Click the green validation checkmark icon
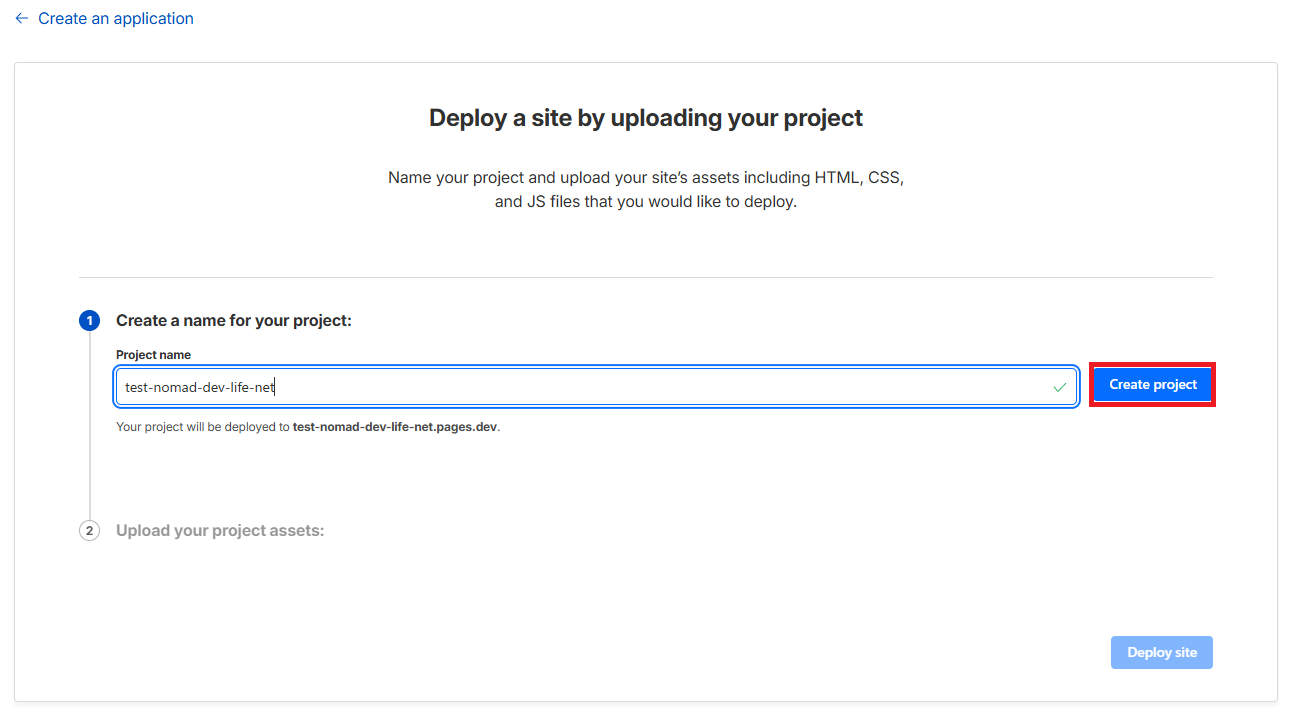 coord(1059,387)
